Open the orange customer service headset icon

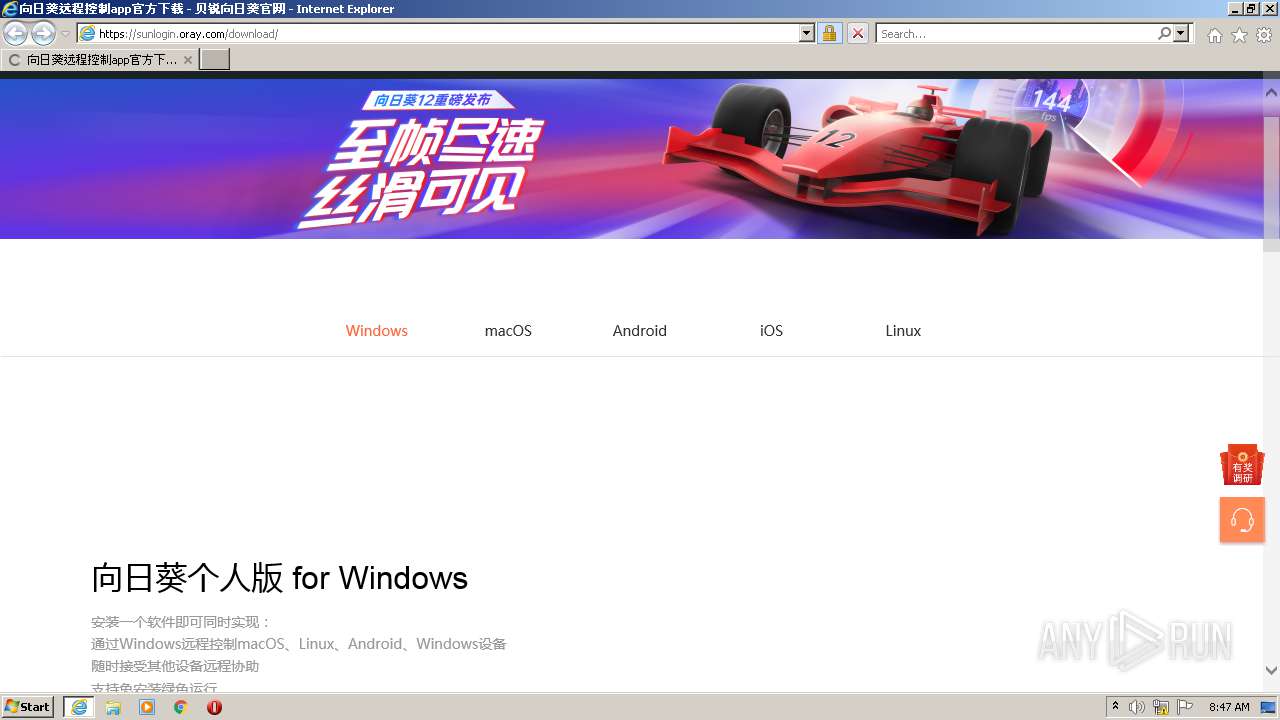1242,520
